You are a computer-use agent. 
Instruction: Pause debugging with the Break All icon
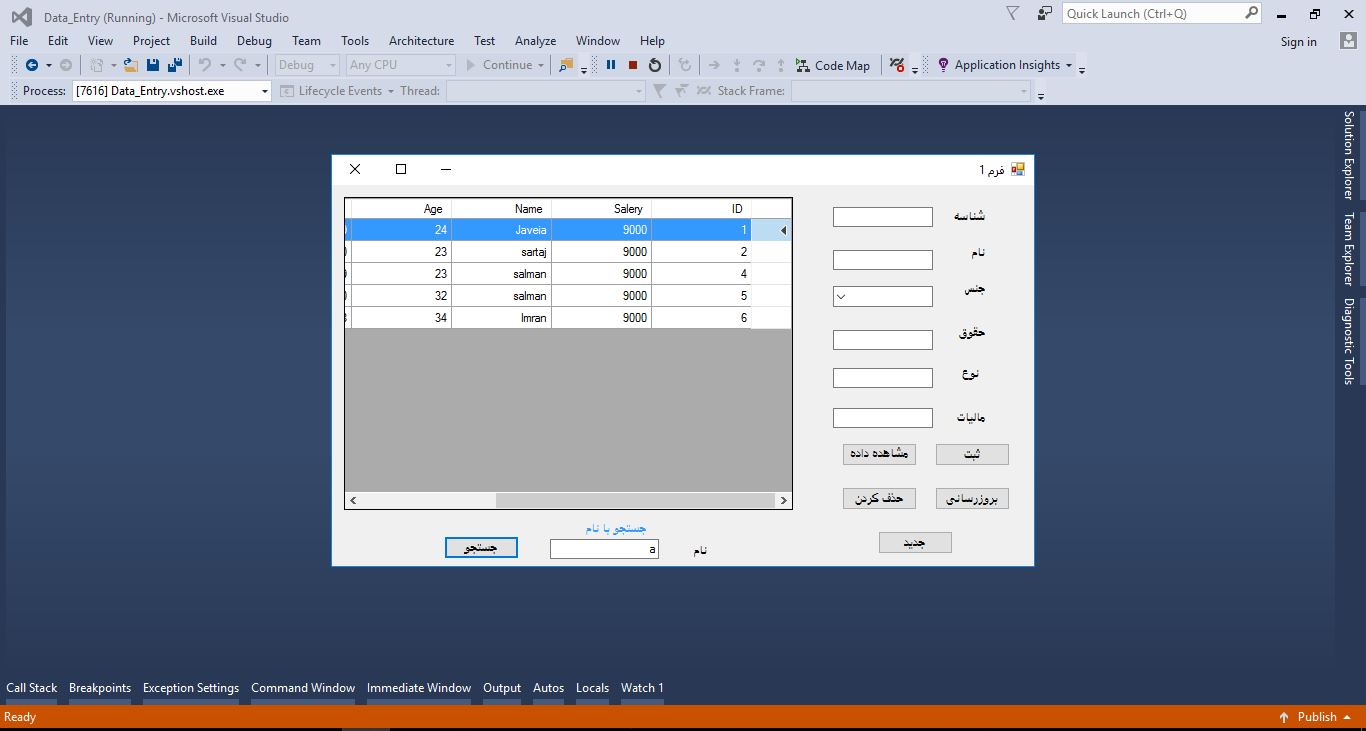[611, 65]
